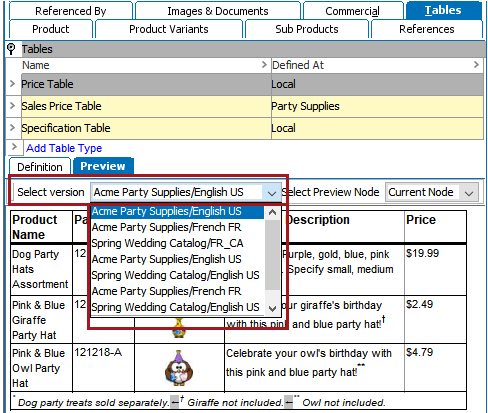Select the Specification Table name cell
The height and width of the screenshot is (413, 488).
coord(146,128)
